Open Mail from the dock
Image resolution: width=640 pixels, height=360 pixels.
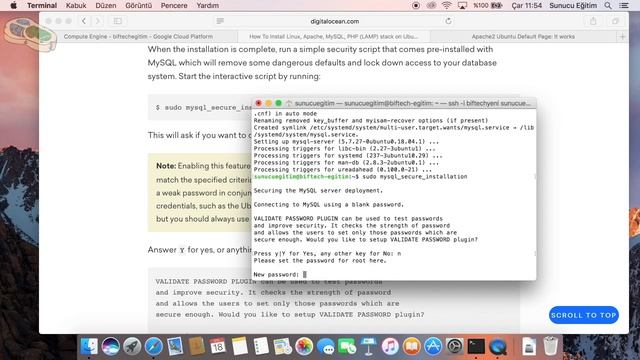175,347
